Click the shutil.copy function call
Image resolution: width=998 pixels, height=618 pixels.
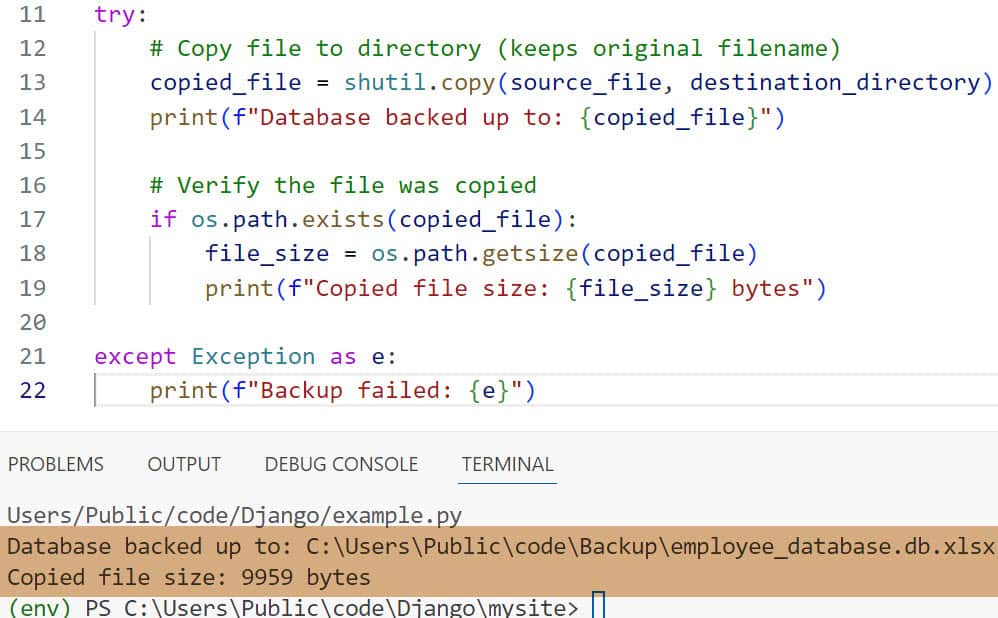click(x=407, y=83)
